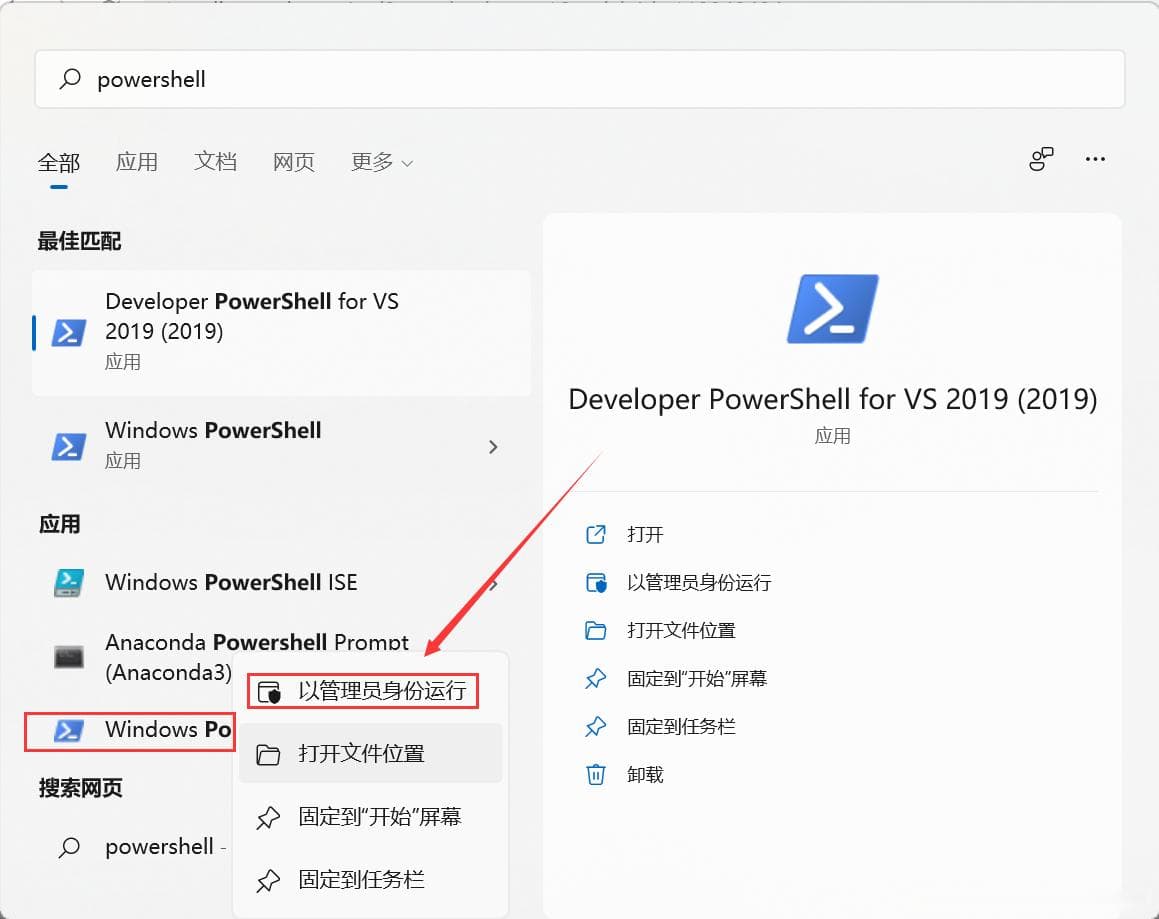The image size is (1159, 919).
Task: Click the admin shield icon in details pane
Action: (596, 583)
